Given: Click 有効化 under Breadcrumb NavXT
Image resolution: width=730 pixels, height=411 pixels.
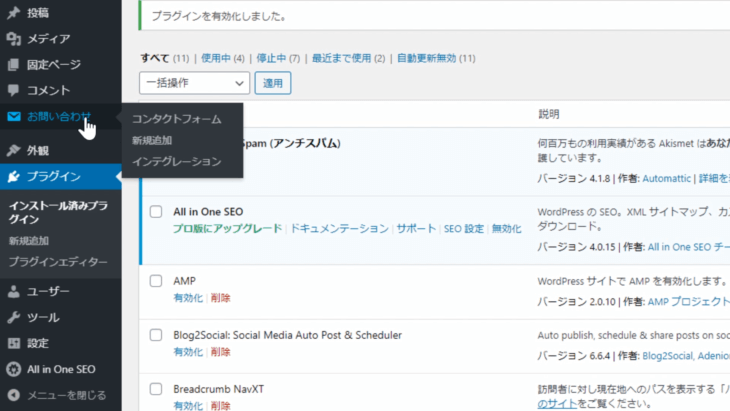Looking at the screenshot, I should tap(188, 405).
